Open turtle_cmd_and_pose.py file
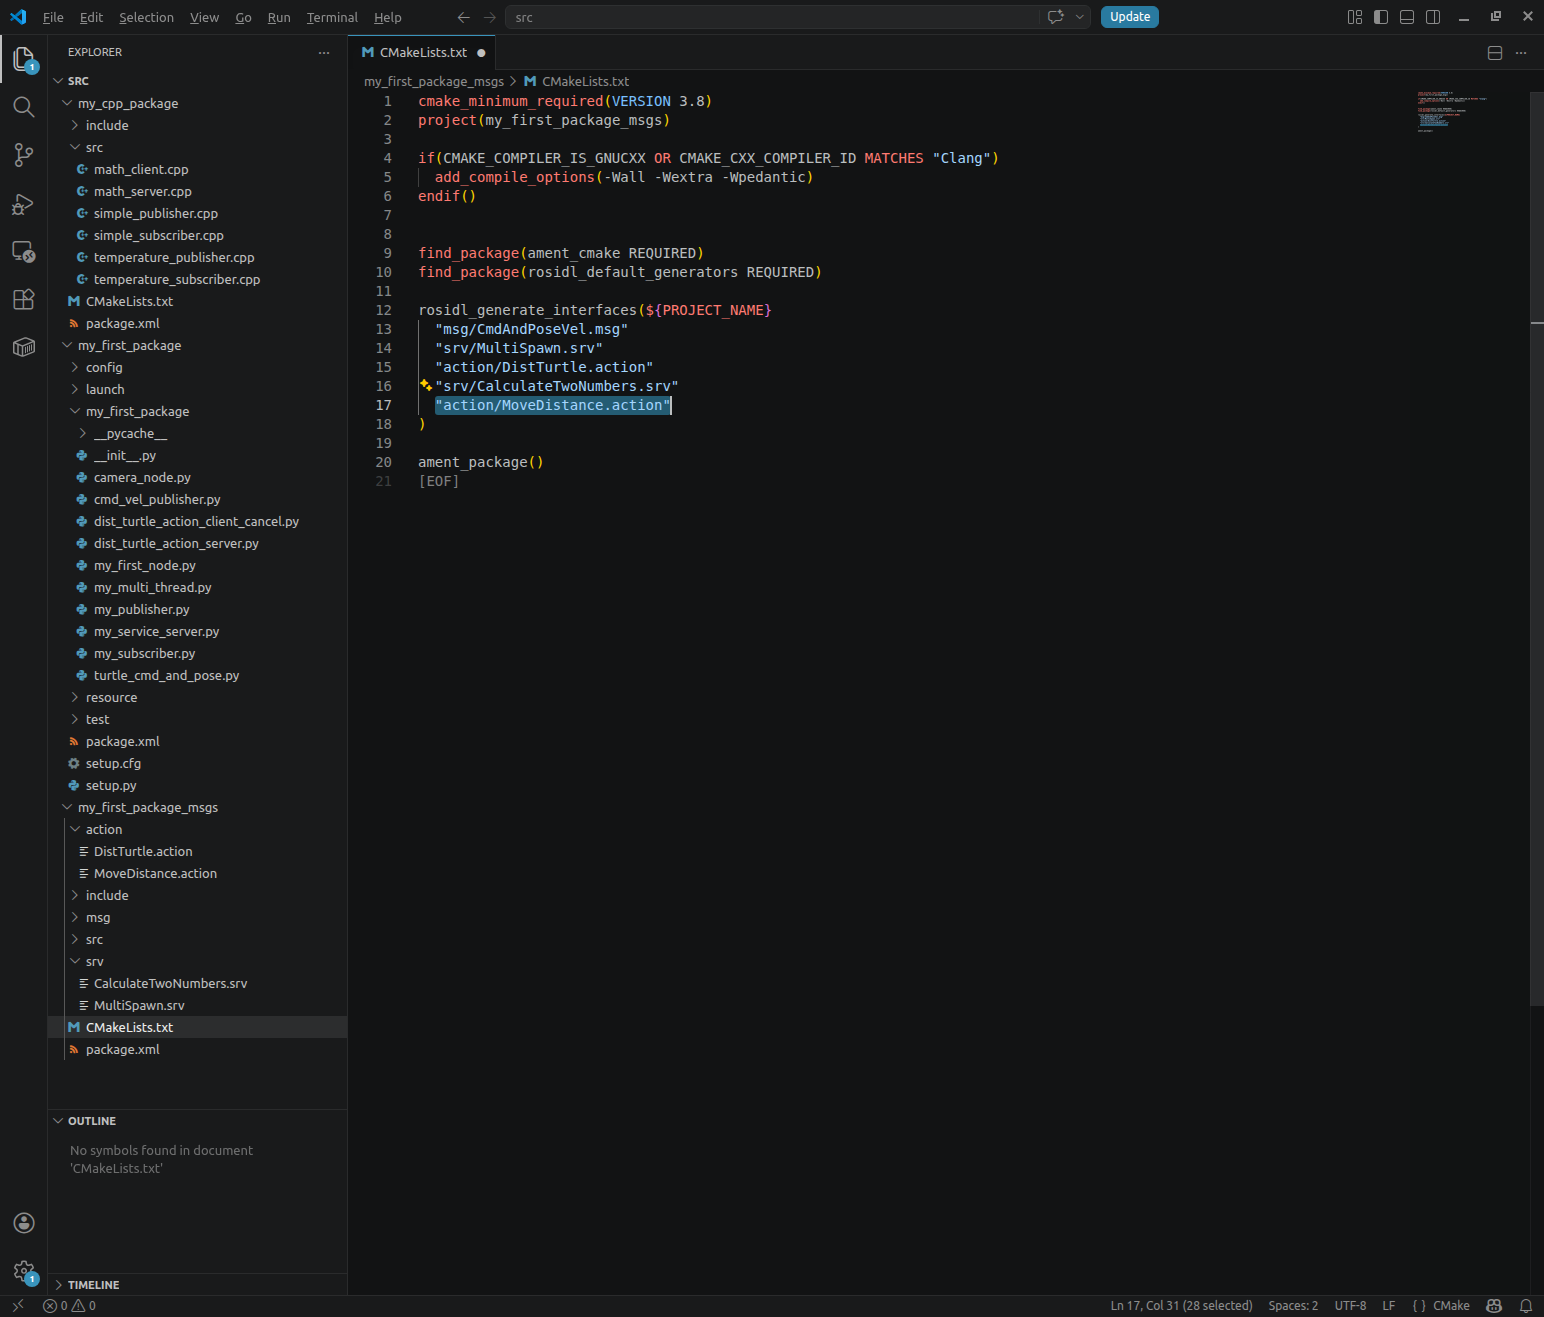1544x1317 pixels. (166, 675)
